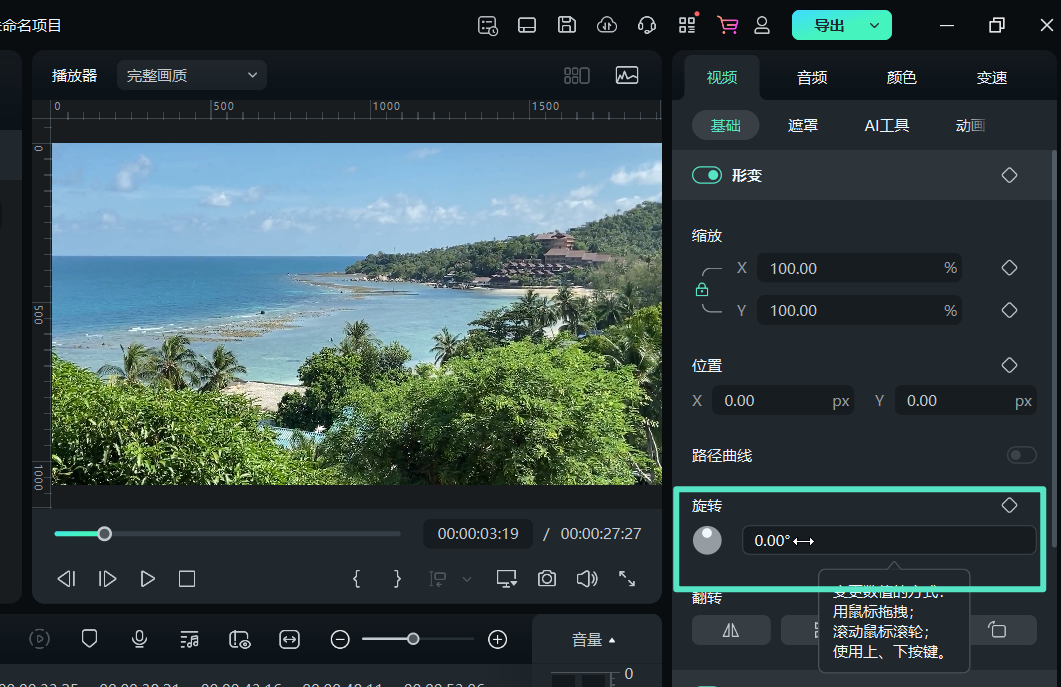Enable the 路径曲线 toggle
The image size is (1061, 687).
tap(1021, 455)
